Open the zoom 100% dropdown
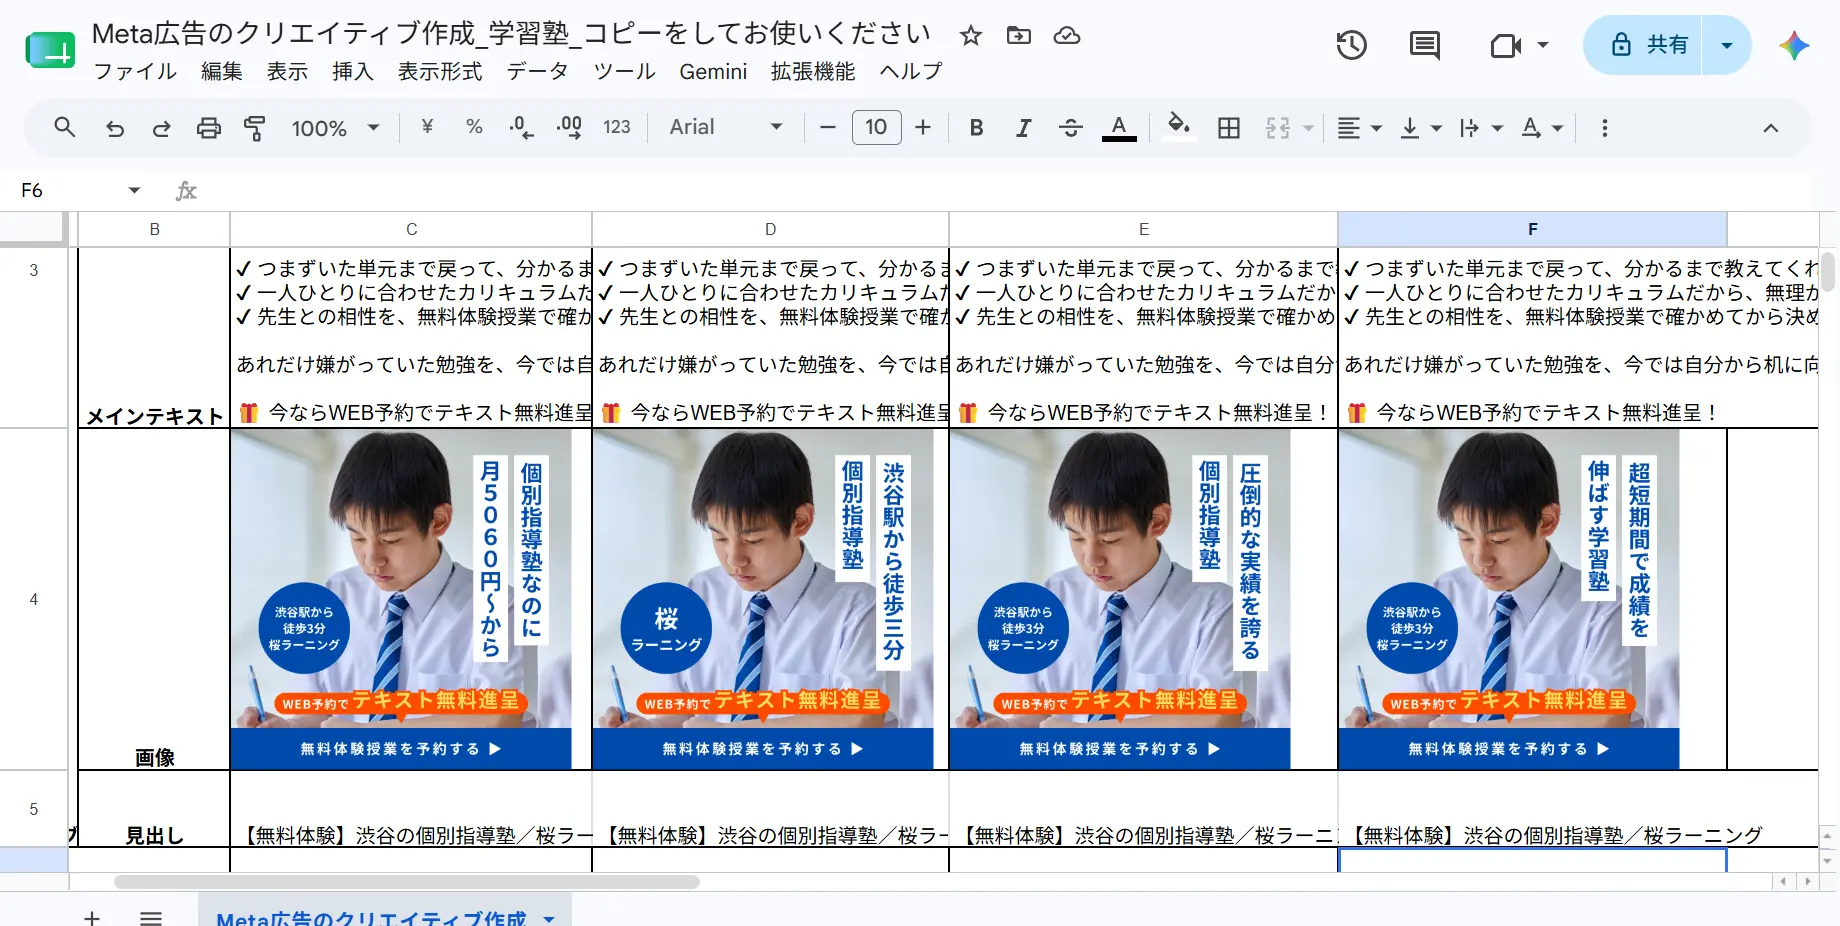 (x=335, y=128)
